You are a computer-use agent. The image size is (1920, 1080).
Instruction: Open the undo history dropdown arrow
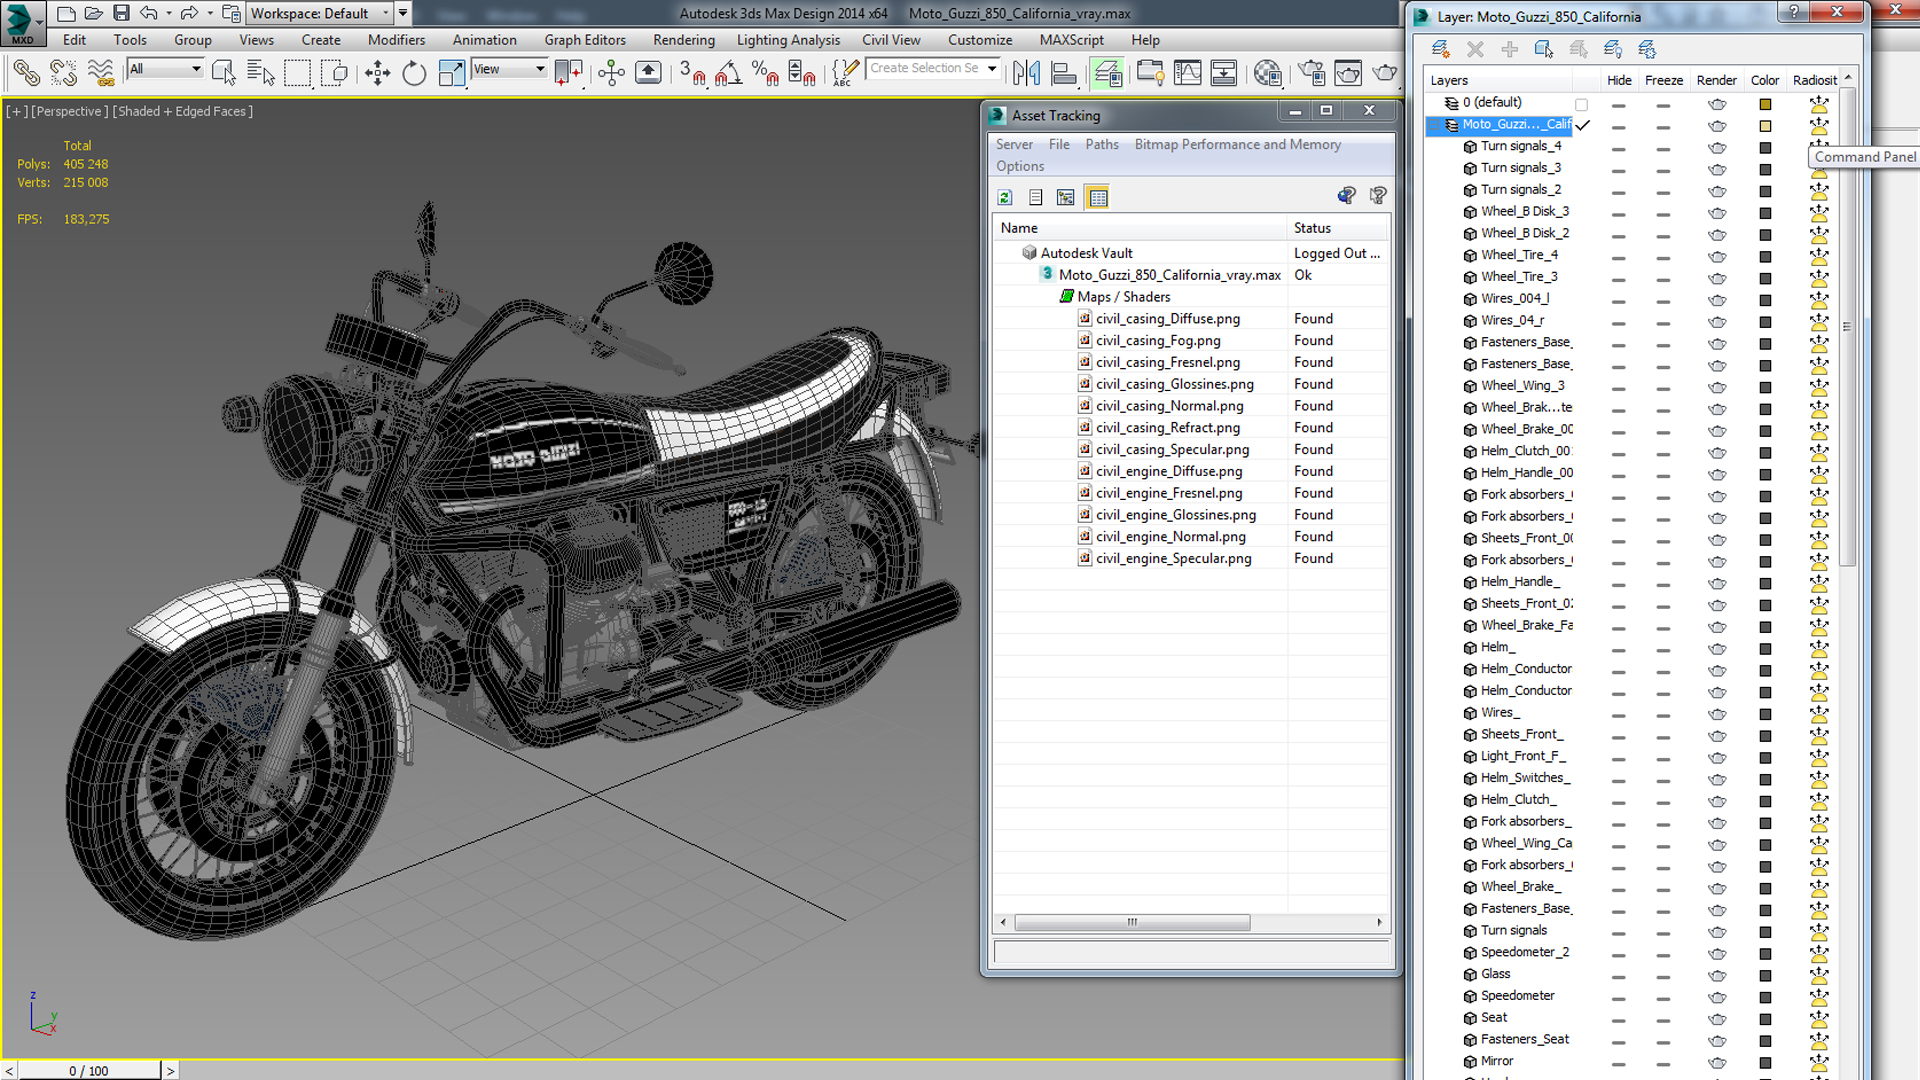click(168, 13)
